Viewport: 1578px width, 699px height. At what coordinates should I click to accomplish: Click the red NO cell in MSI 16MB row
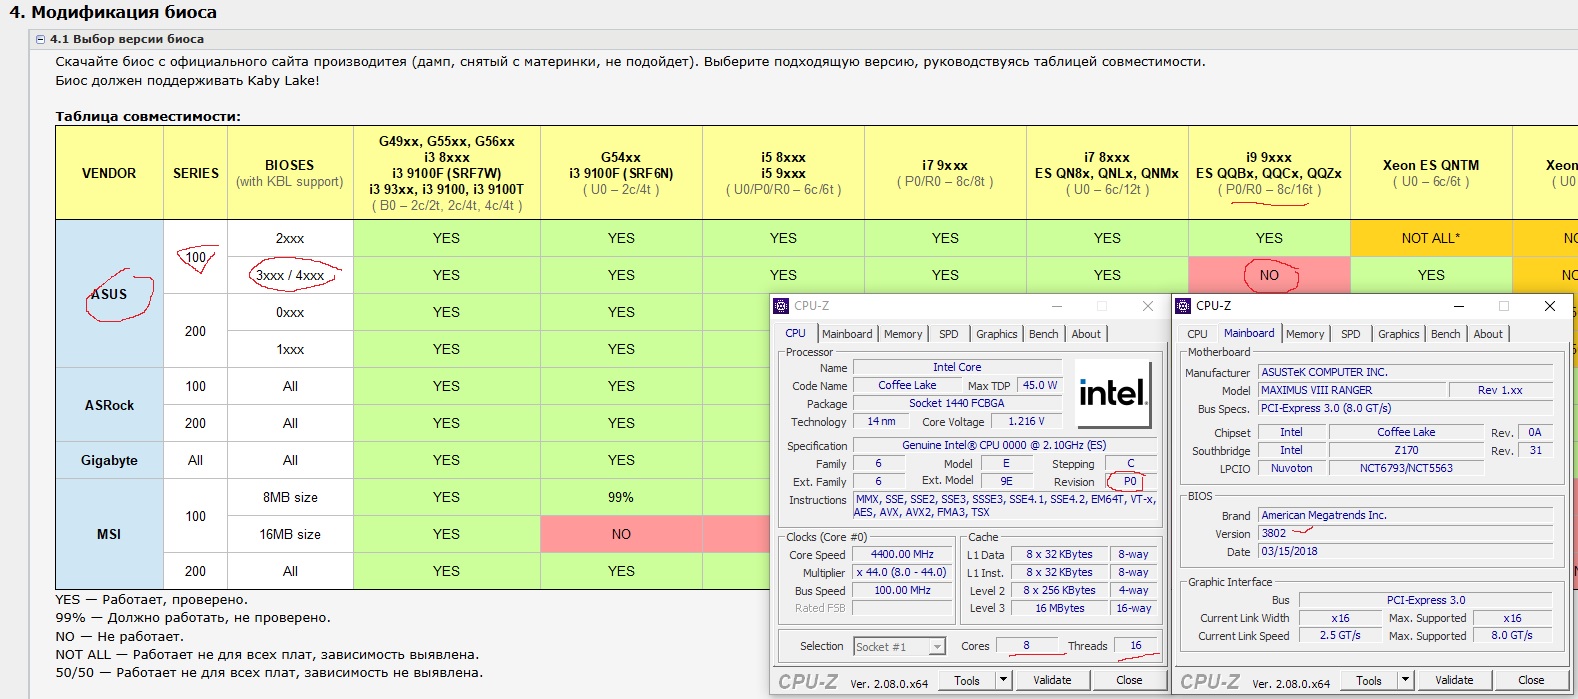(x=621, y=534)
